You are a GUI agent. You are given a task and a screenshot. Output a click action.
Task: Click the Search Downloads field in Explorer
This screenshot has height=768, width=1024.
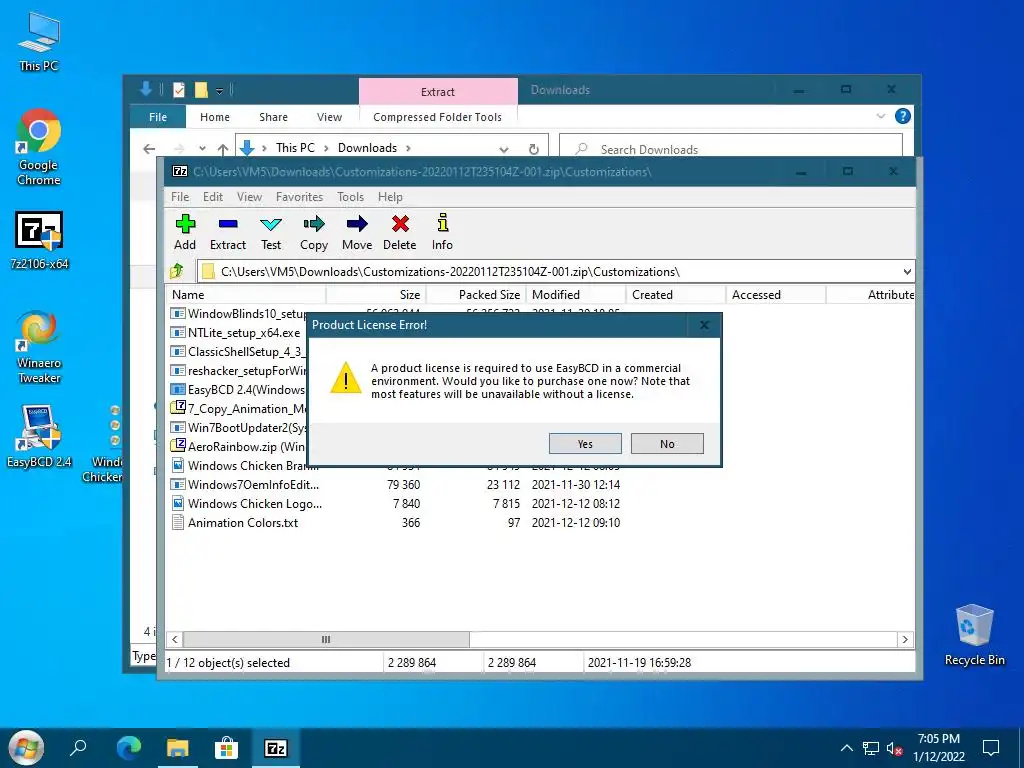point(731,150)
